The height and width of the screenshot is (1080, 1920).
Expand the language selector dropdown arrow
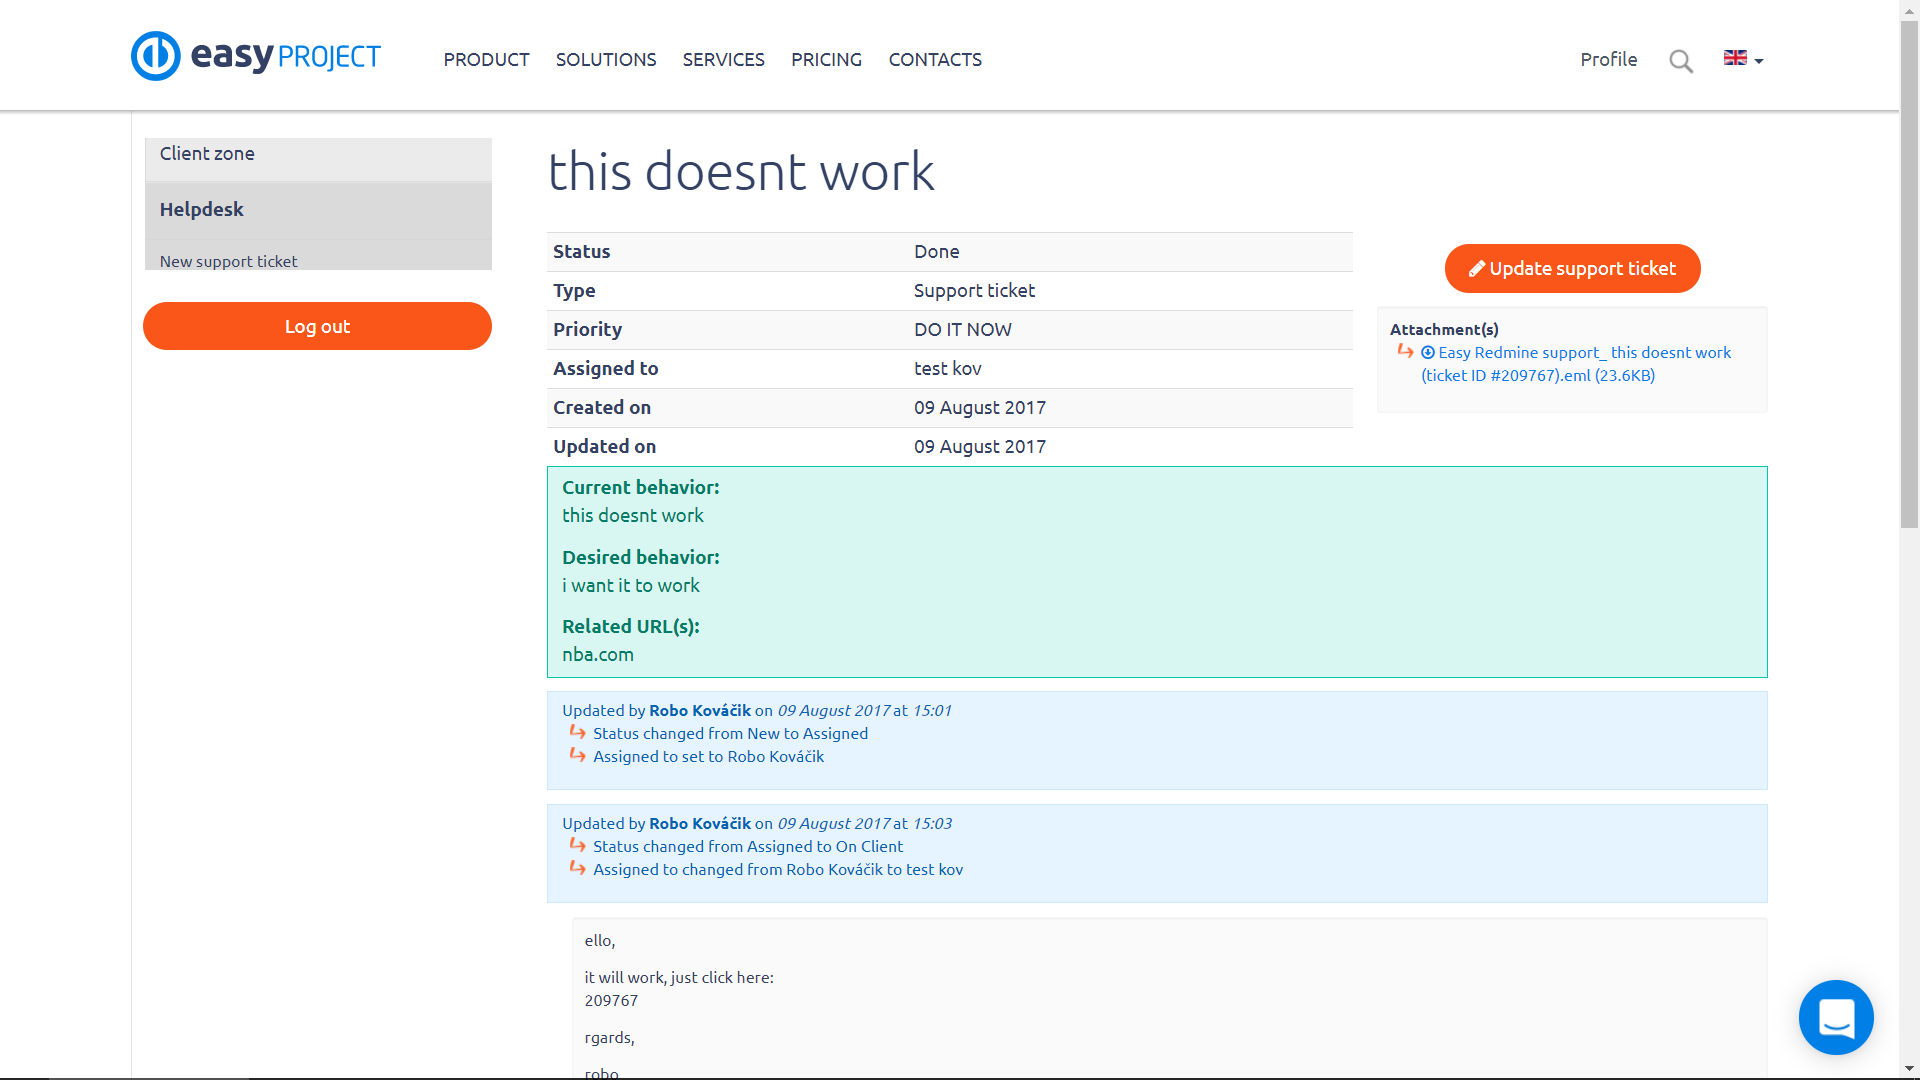[x=1759, y=61]
